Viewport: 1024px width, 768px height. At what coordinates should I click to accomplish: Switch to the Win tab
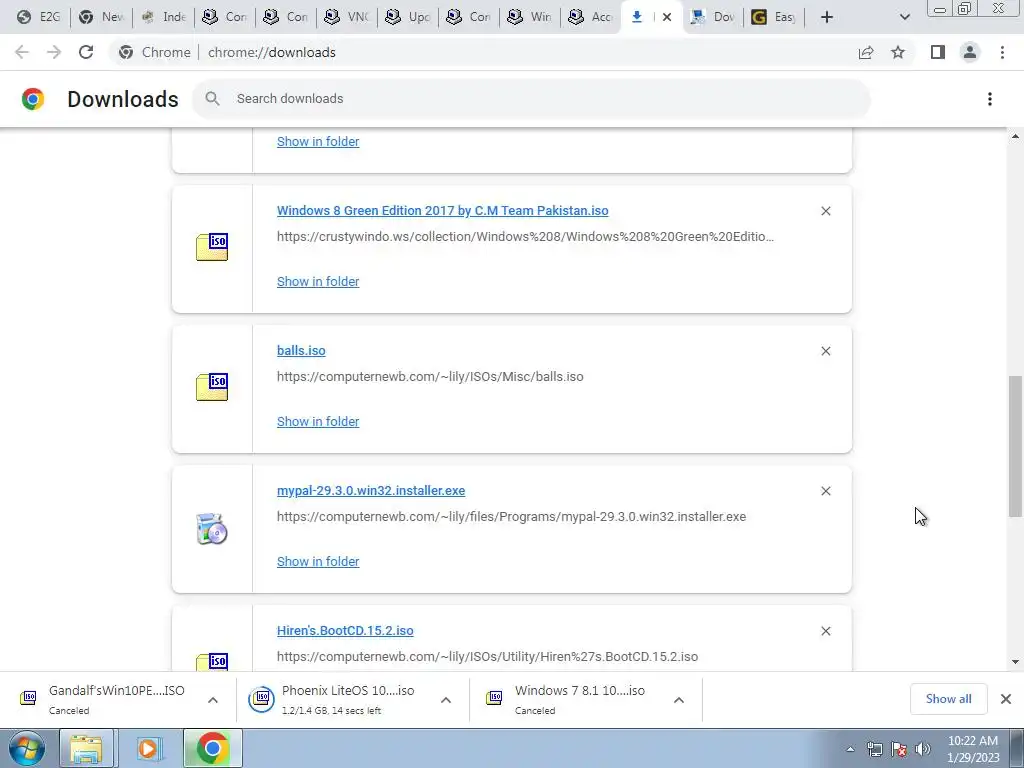click(x=530, y=17)
